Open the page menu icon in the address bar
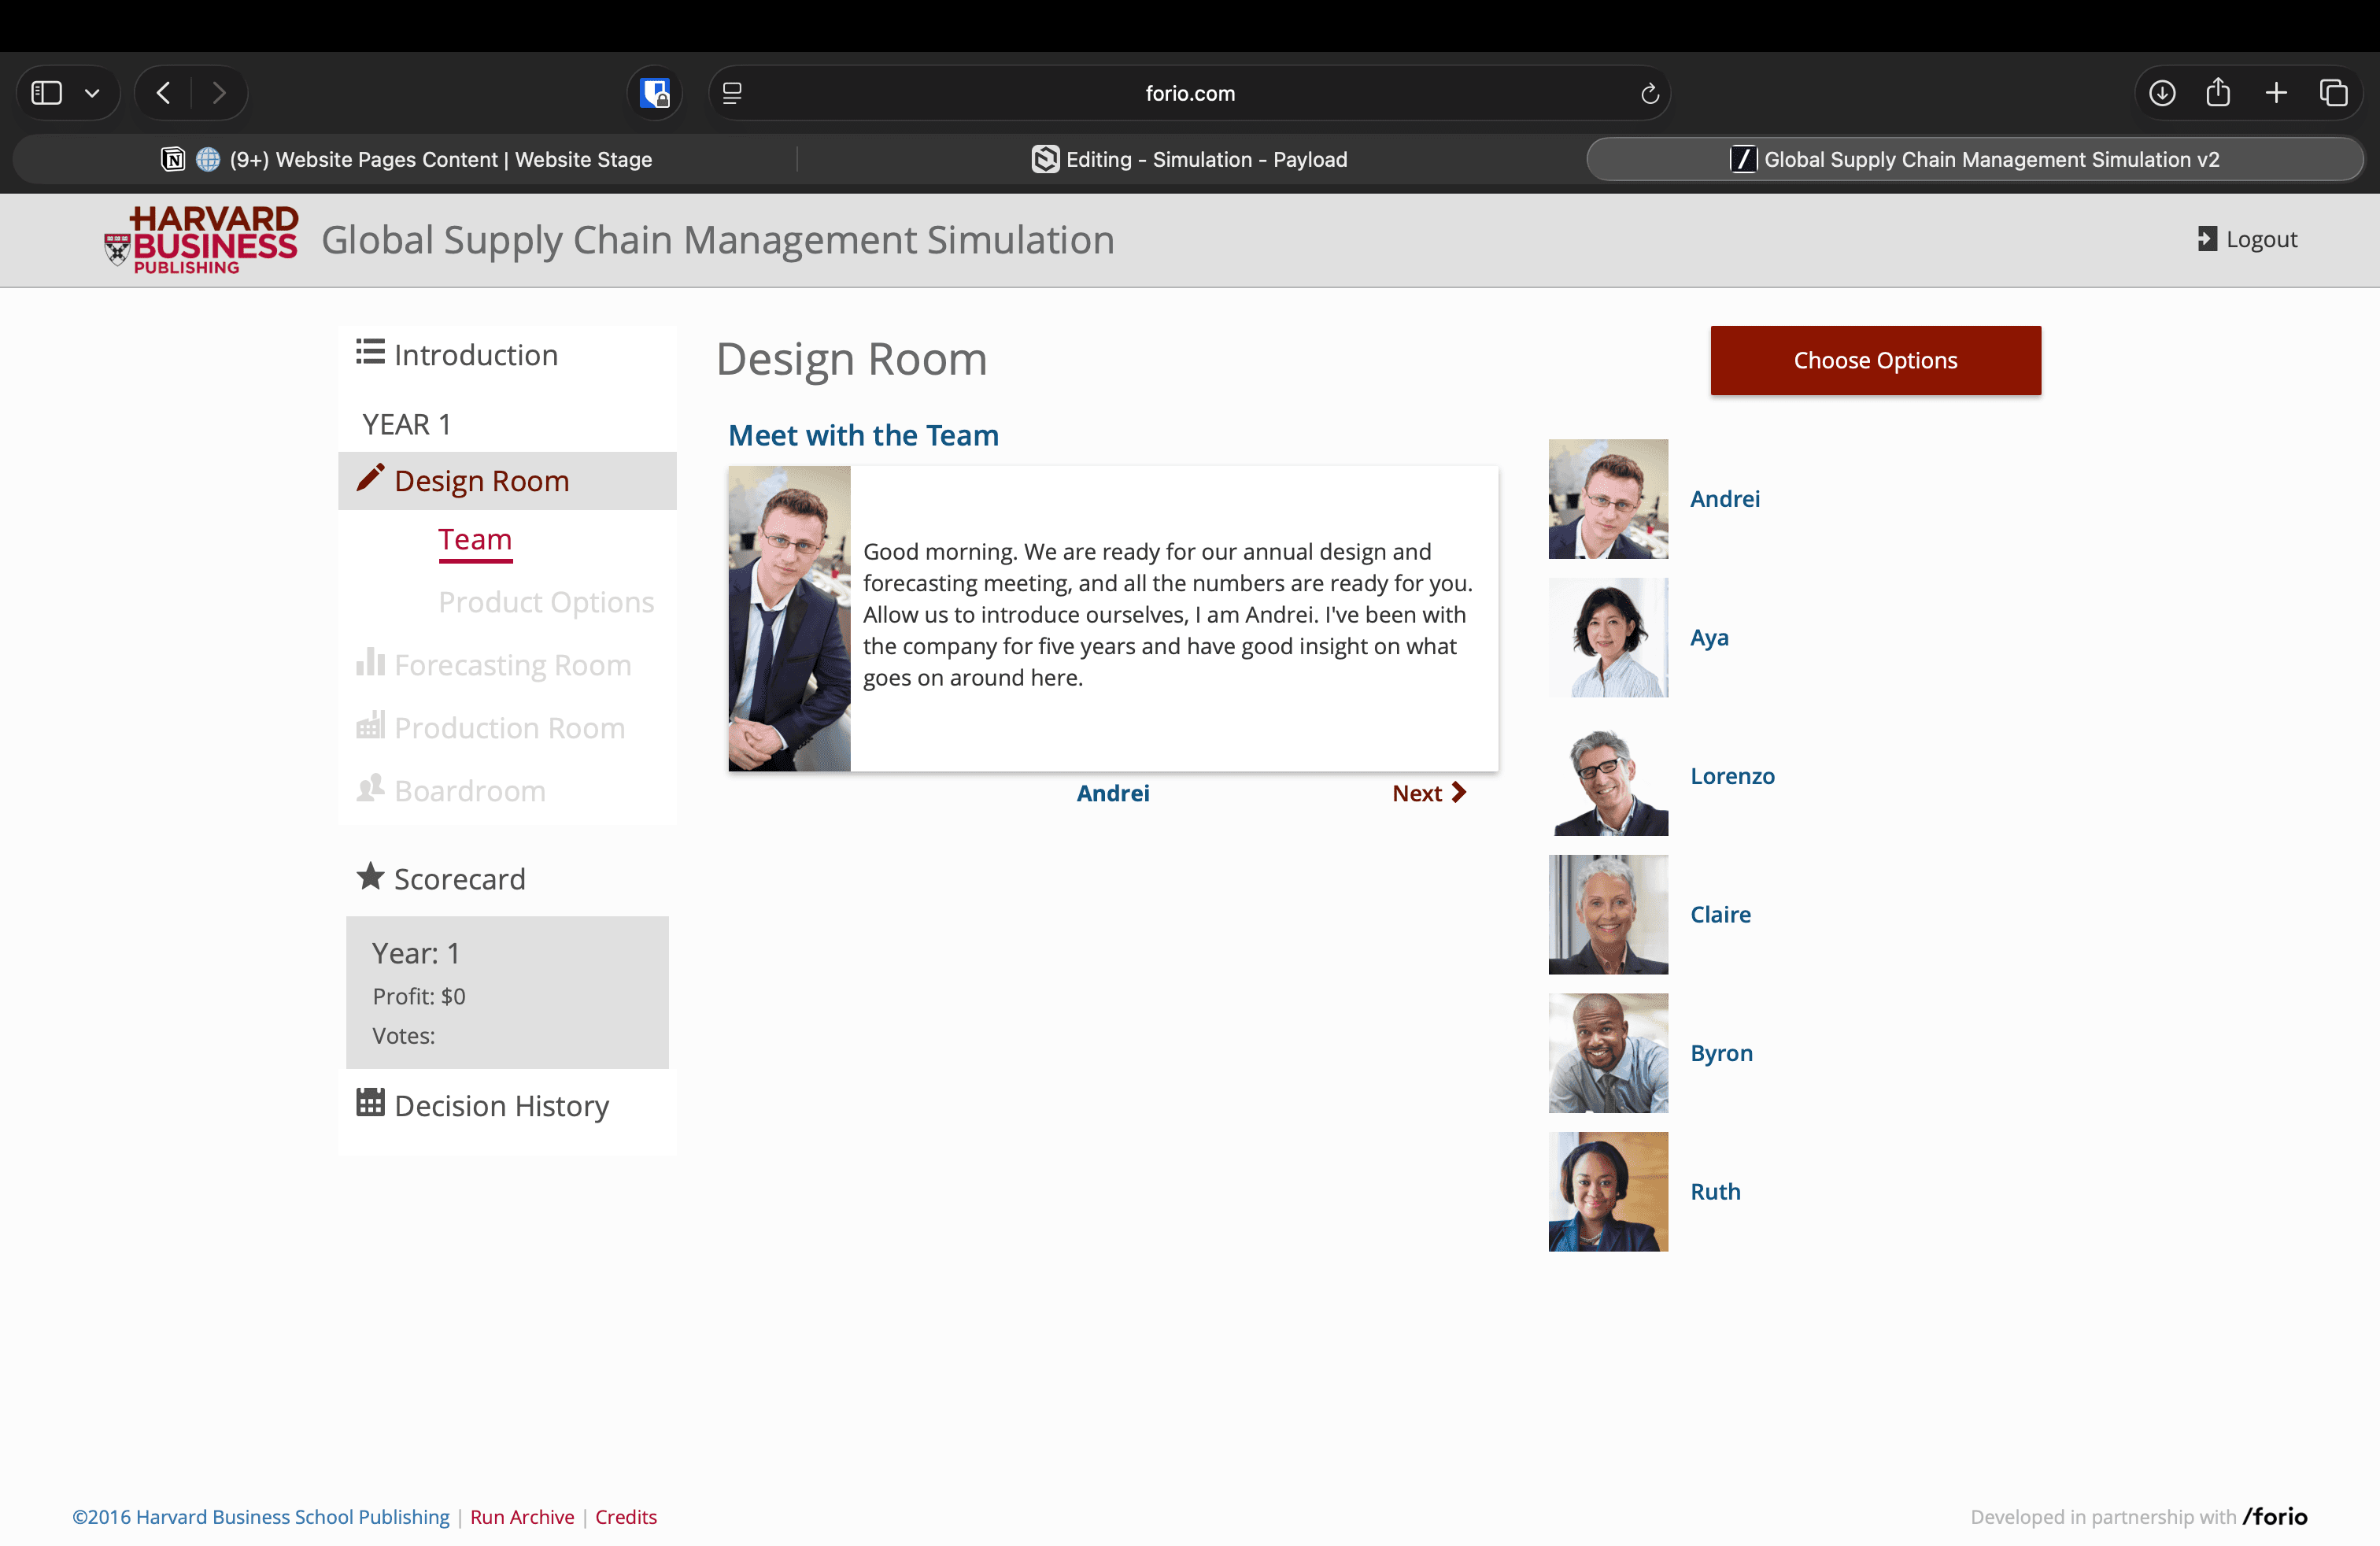The width and height of the screenshot is (2380, 1546). pos(732,93)
